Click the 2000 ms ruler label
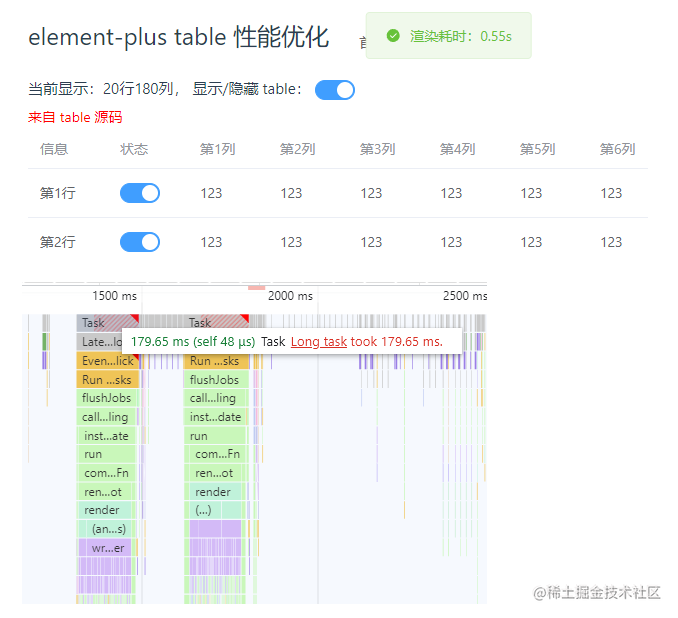Image resolution: width=678 pixels, height=618 pixels. coord(290,296)
